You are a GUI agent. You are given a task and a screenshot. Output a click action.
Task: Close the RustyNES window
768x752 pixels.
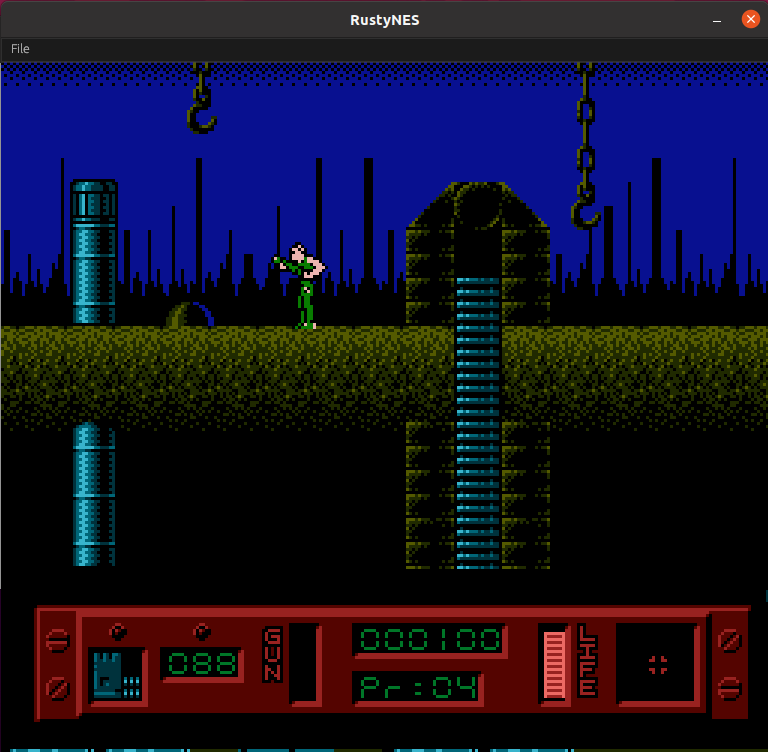click(750, 20)
